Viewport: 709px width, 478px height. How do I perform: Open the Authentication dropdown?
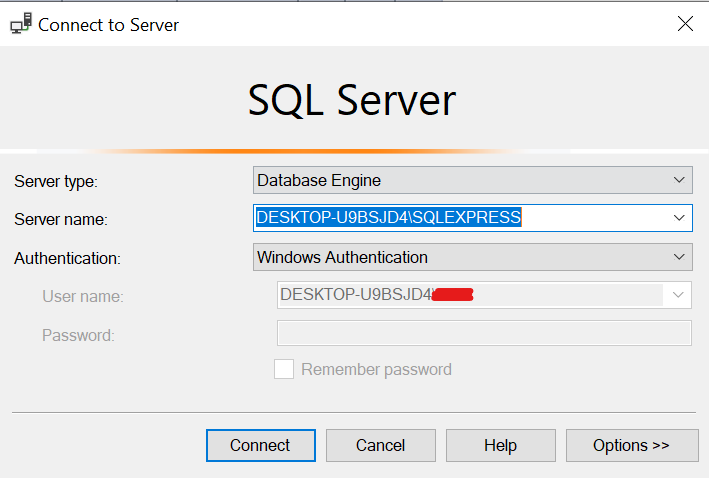473,257
